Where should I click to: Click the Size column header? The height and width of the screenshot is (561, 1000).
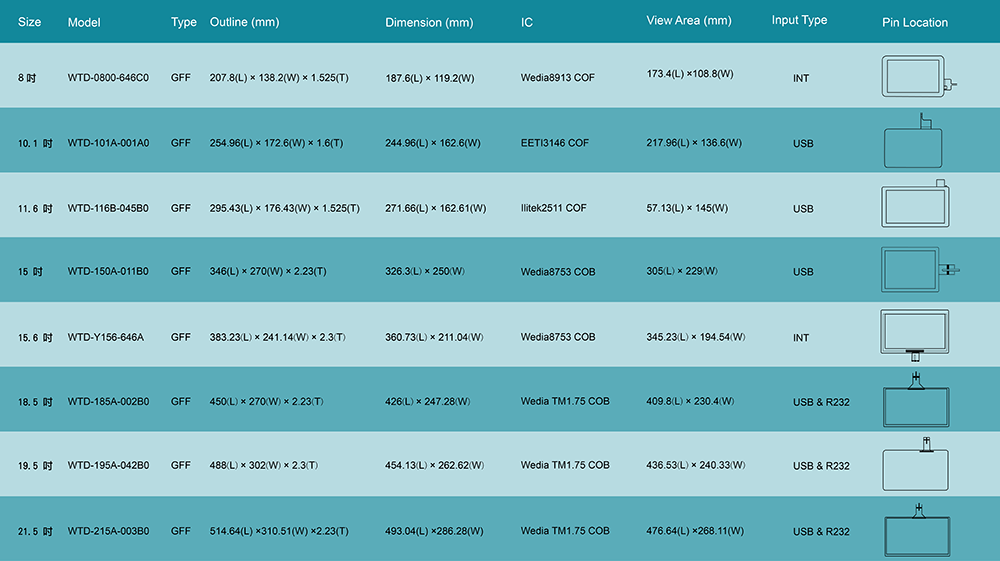[x=29, y=22]
